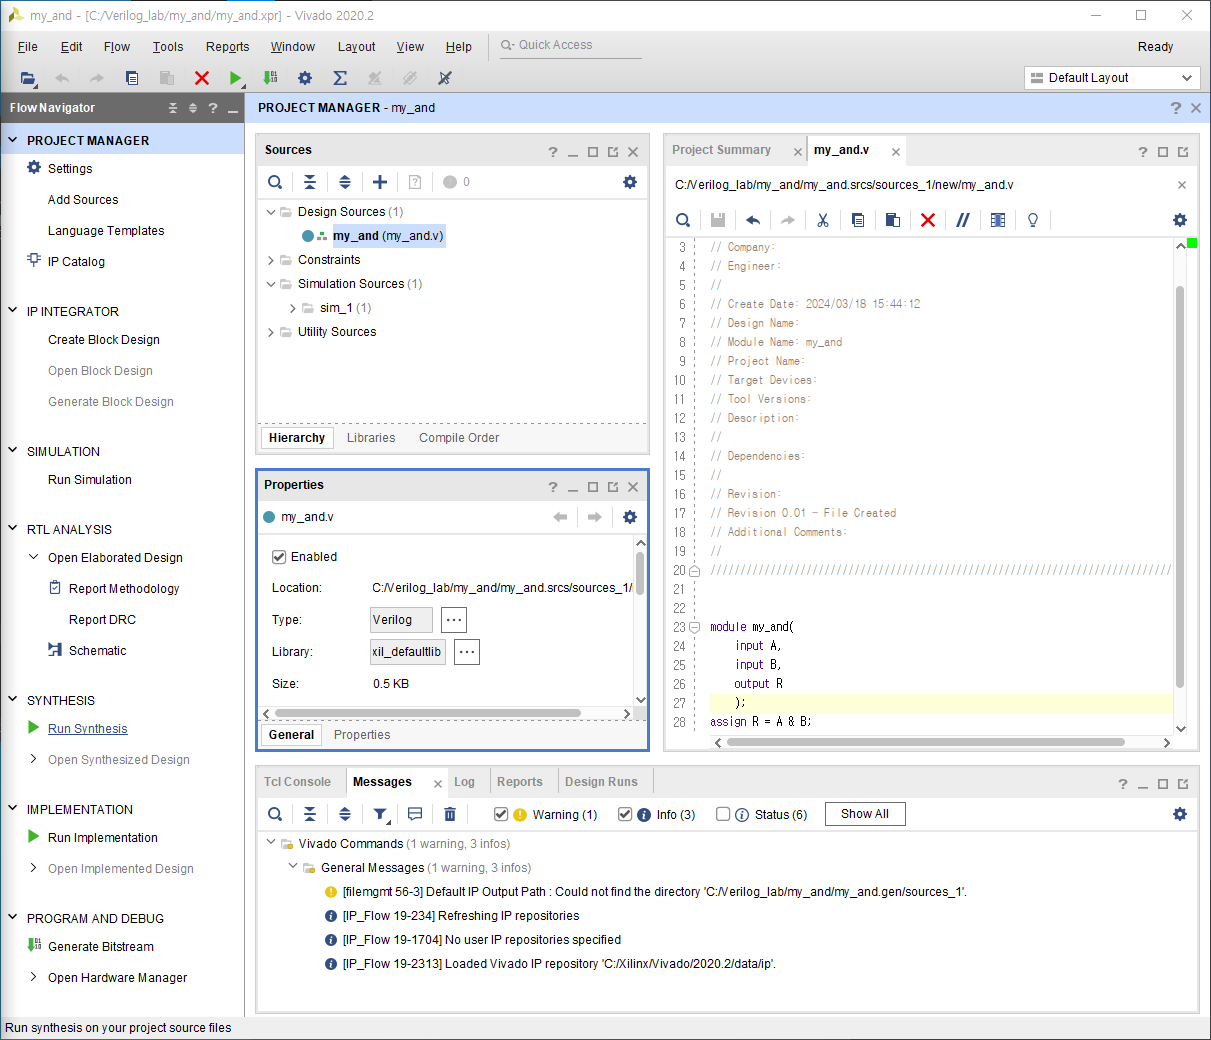Click Run Simulation
This screenshot has width=1211, height=1040.
coord(90,480)
